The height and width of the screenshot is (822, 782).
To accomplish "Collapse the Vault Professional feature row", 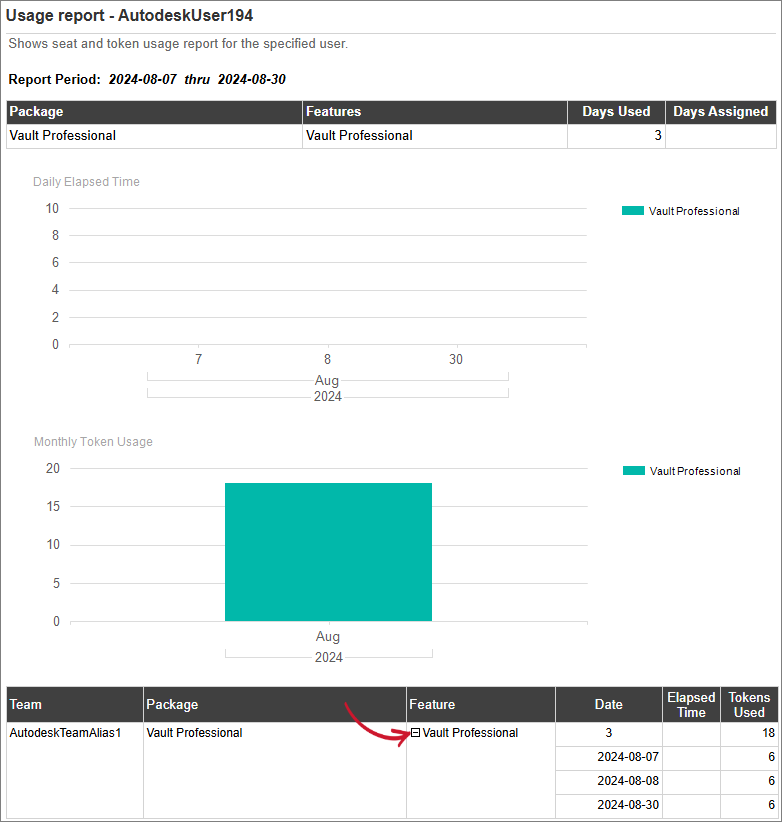I will point(416,732).
